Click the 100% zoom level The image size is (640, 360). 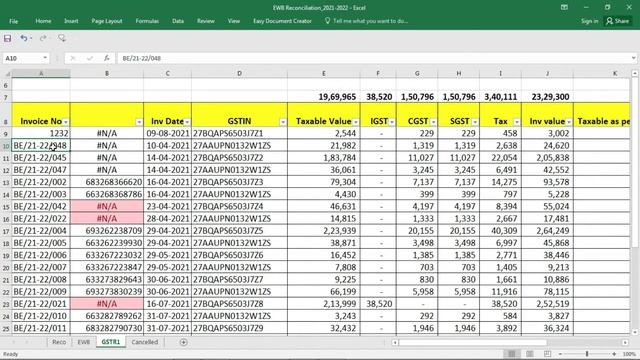[x=629, y=354]
